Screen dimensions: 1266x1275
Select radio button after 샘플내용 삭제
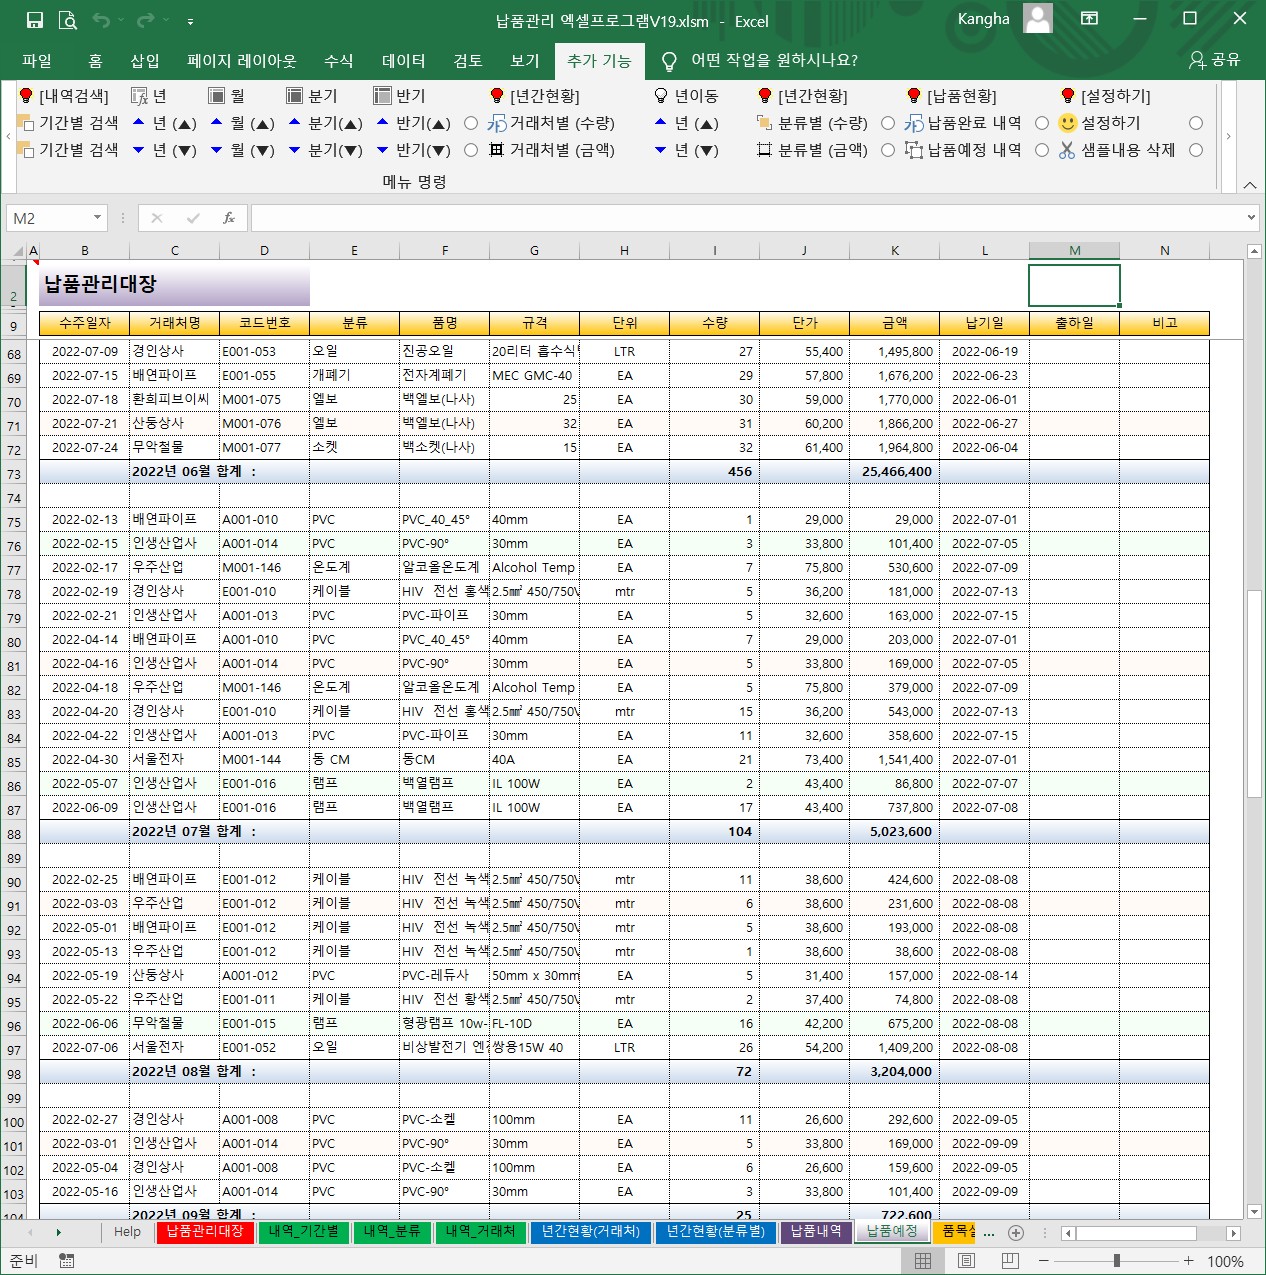(1196, 150)
